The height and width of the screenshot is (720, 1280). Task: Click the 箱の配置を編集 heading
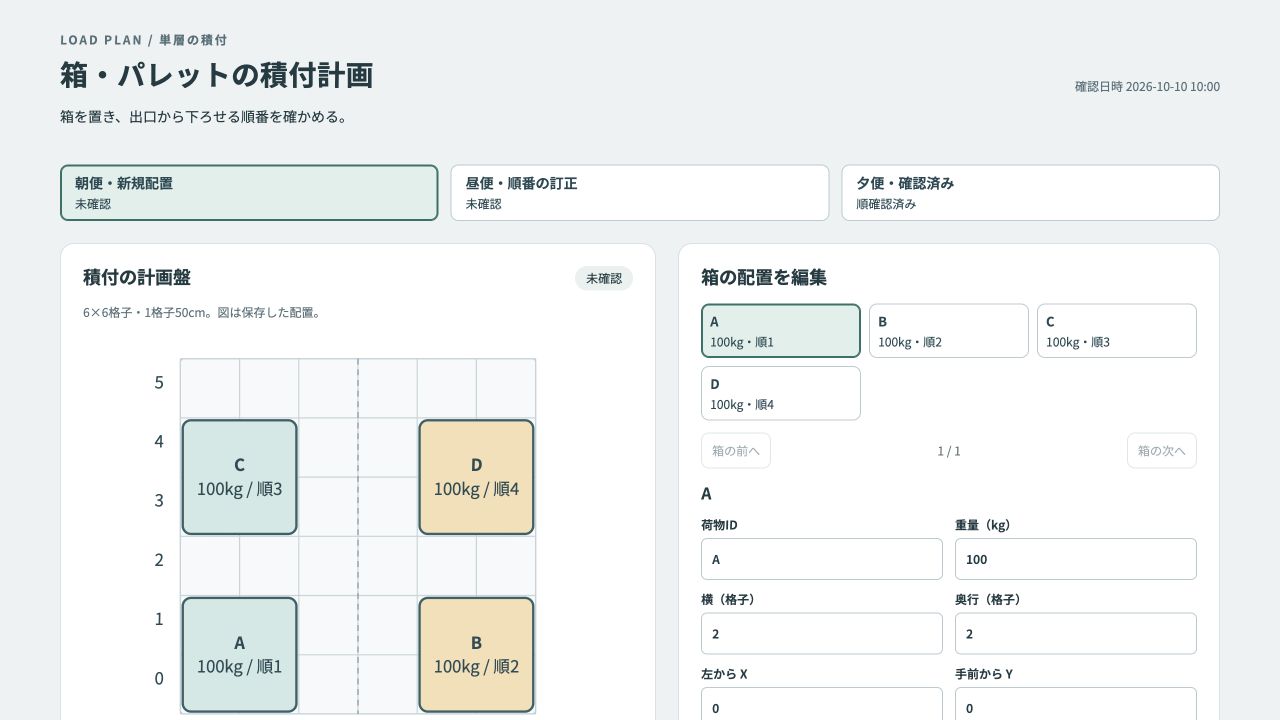[764, 277]
